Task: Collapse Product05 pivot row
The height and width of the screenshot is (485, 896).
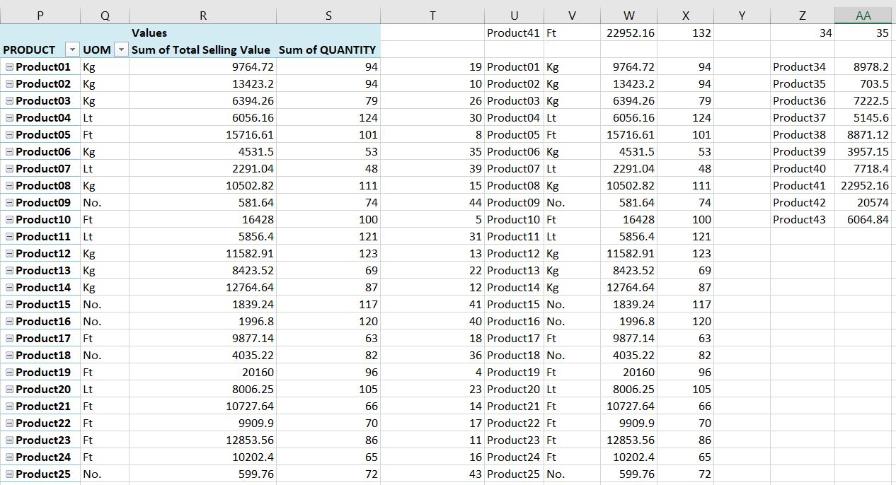Action: point(9,135)
